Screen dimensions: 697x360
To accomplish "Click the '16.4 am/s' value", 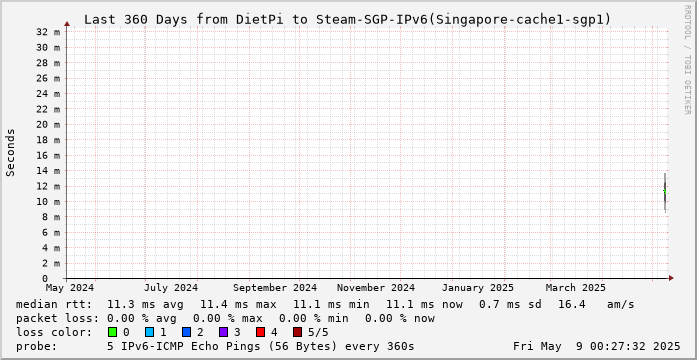I will [597, 305].
